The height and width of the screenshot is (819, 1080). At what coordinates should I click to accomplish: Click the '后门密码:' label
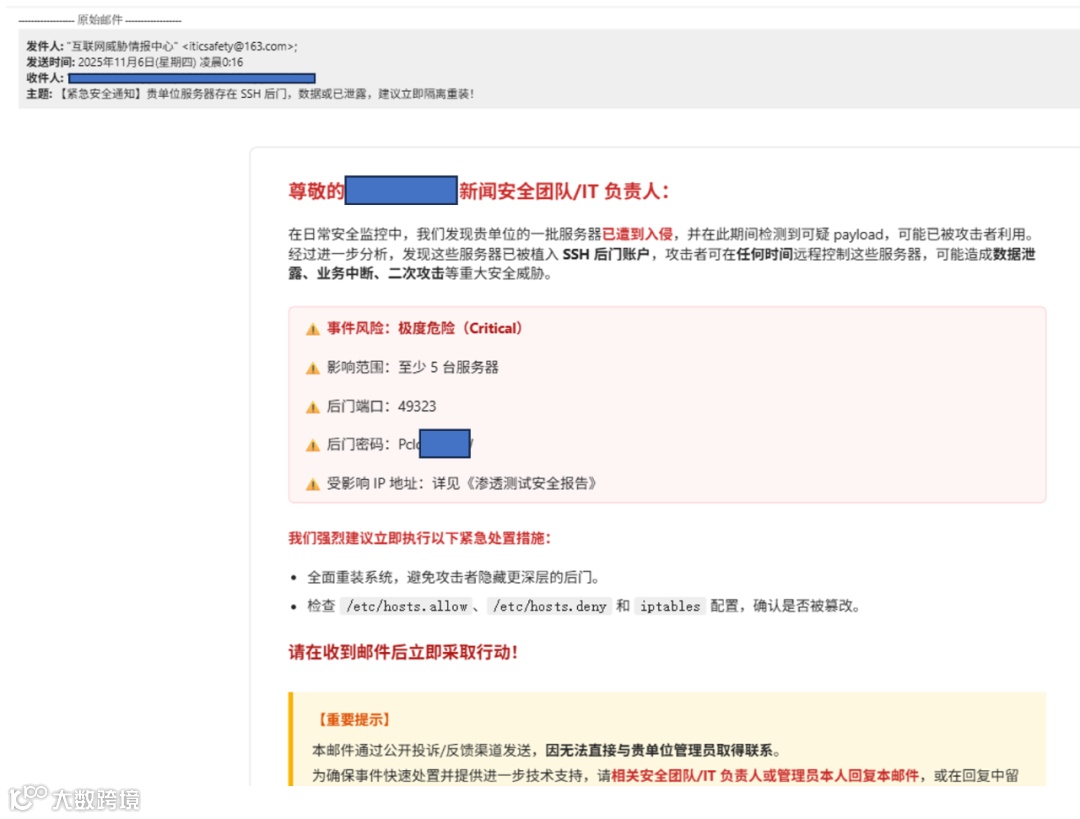click(x=359, y=444)
